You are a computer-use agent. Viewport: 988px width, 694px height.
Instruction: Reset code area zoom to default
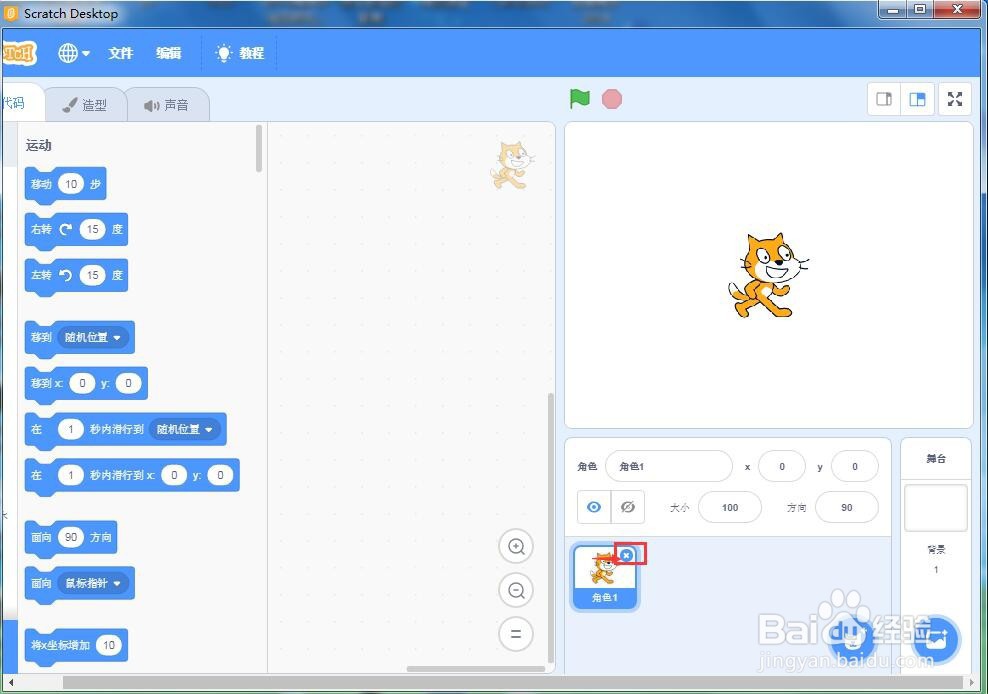[x=516, y=634]
